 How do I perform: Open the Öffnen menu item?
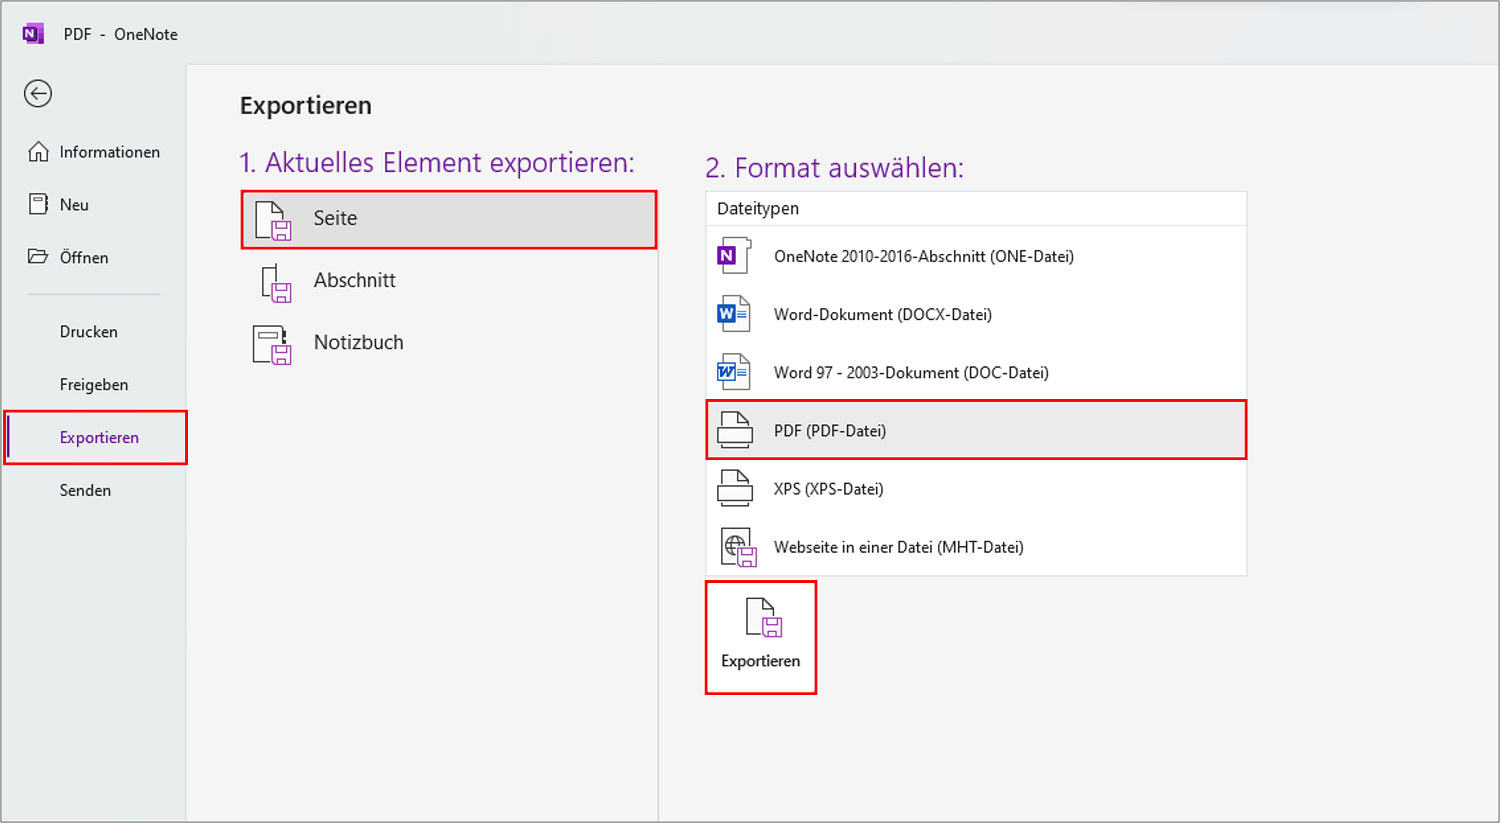pos(95,257)
